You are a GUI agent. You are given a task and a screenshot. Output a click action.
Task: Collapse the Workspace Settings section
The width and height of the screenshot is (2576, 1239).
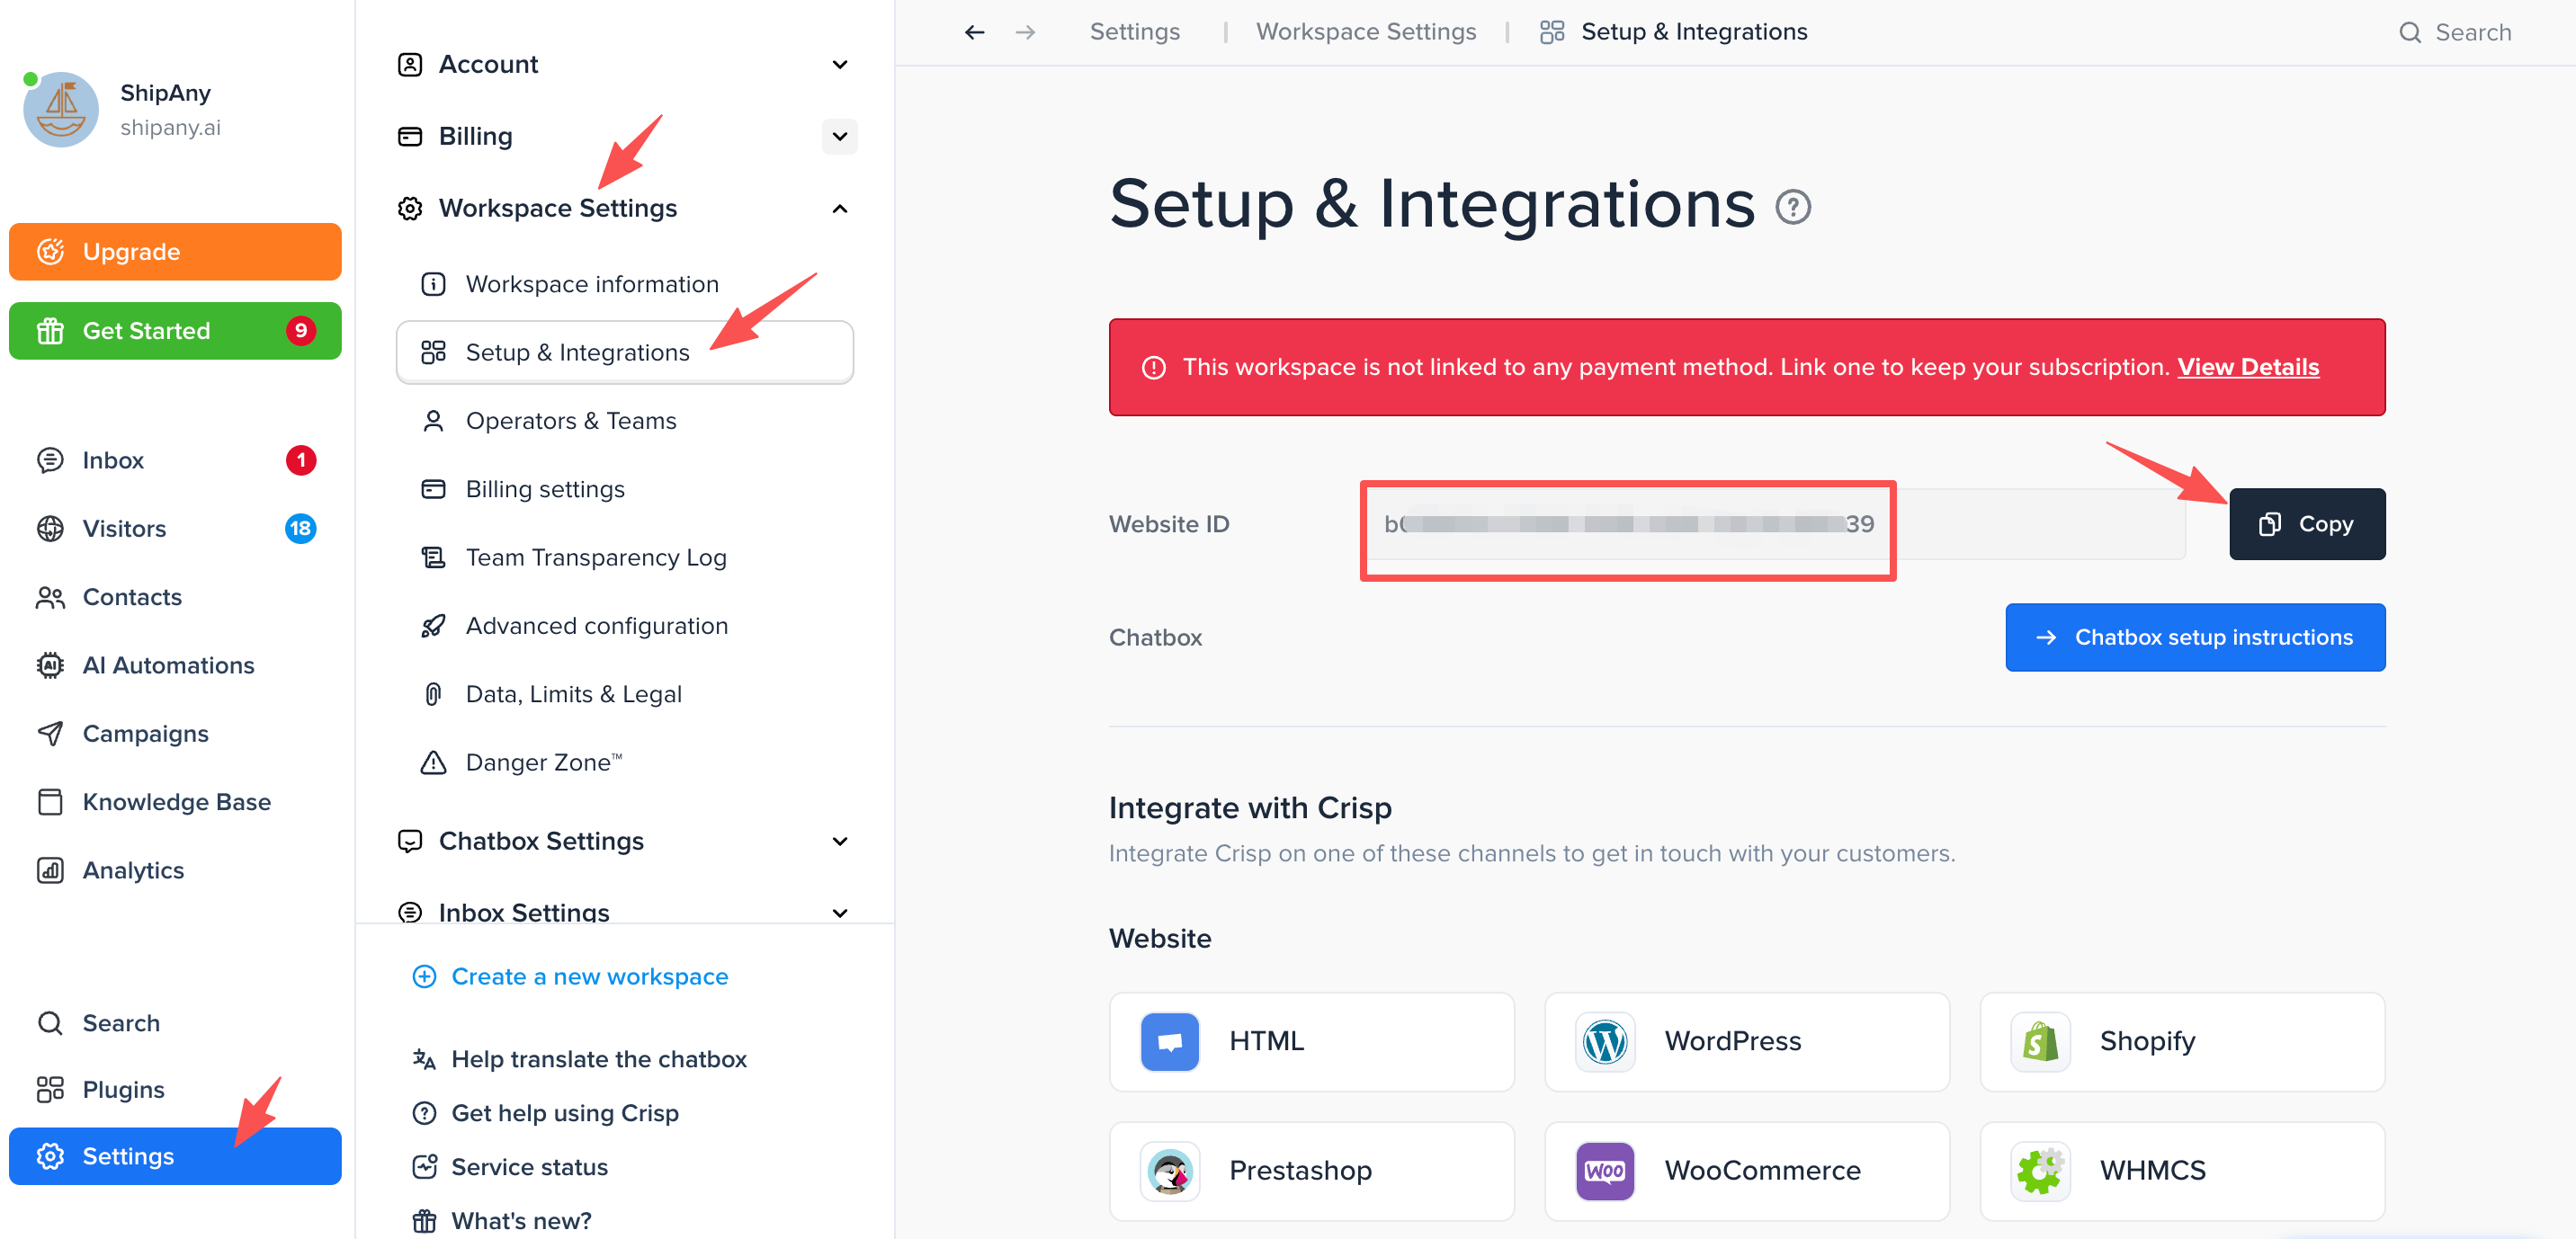(839, 208)
